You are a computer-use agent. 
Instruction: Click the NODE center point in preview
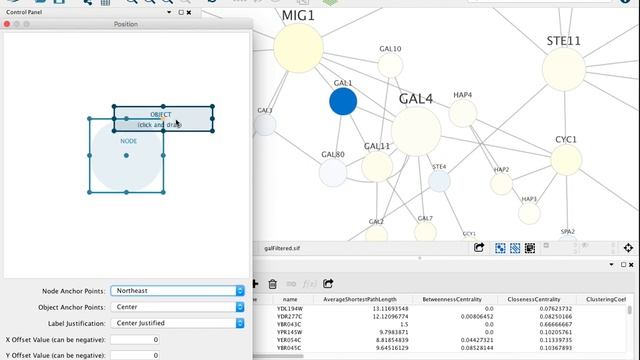[126, 156]
